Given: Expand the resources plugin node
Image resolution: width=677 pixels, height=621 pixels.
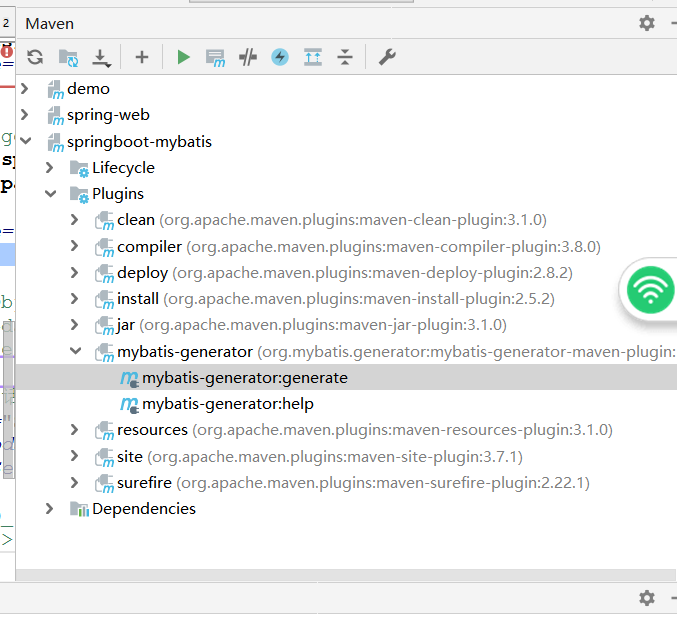Looking at the screenshot, I should (x=75, y=430).
